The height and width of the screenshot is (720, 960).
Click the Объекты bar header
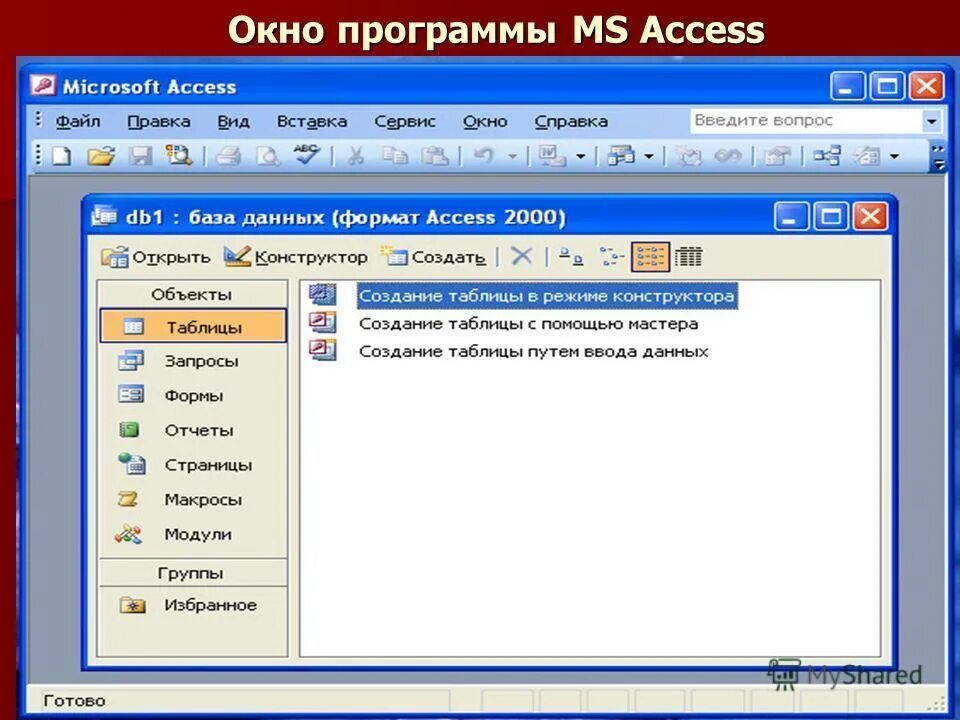[192, 294]
